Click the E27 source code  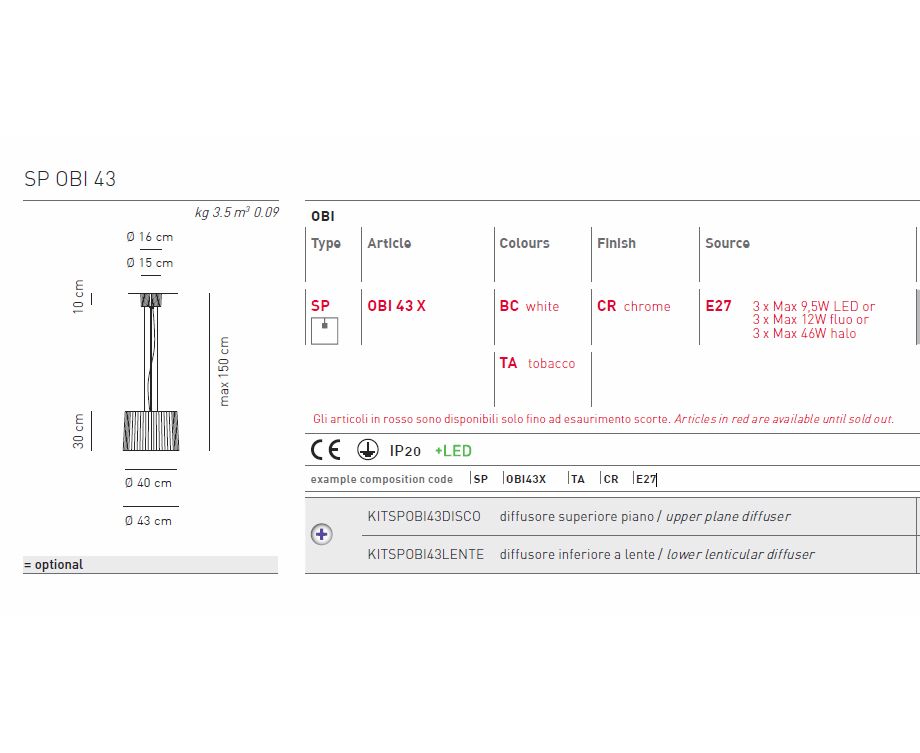coord(718,306)
